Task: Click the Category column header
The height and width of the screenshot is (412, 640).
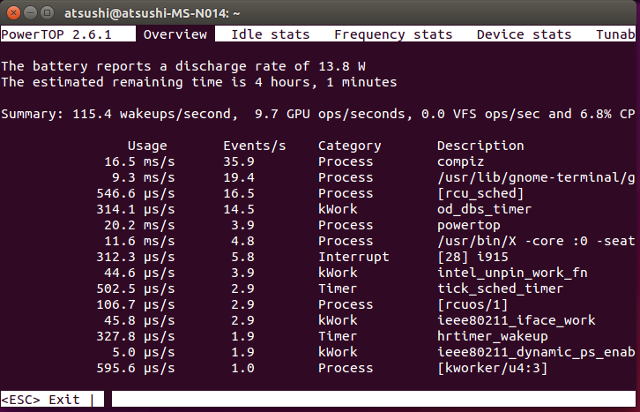Action: [349, 145]
